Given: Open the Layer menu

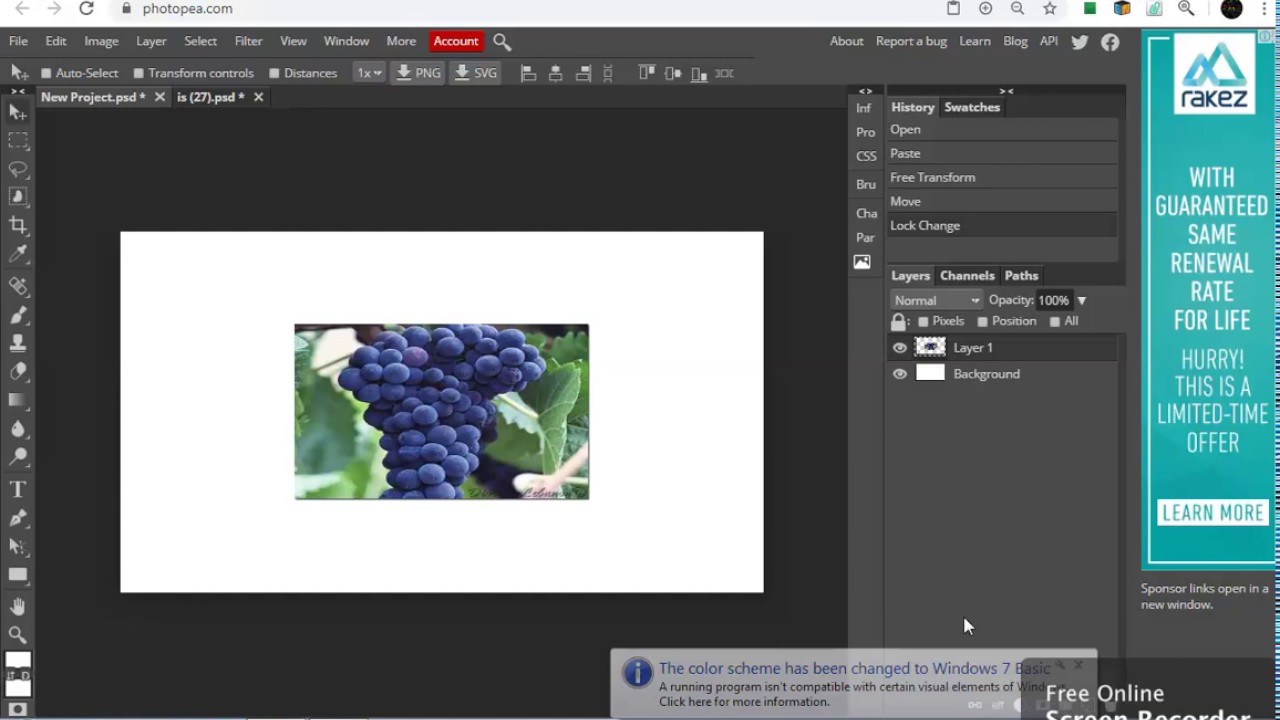Looking at the screenshot, I should click(x=151, y=41).
